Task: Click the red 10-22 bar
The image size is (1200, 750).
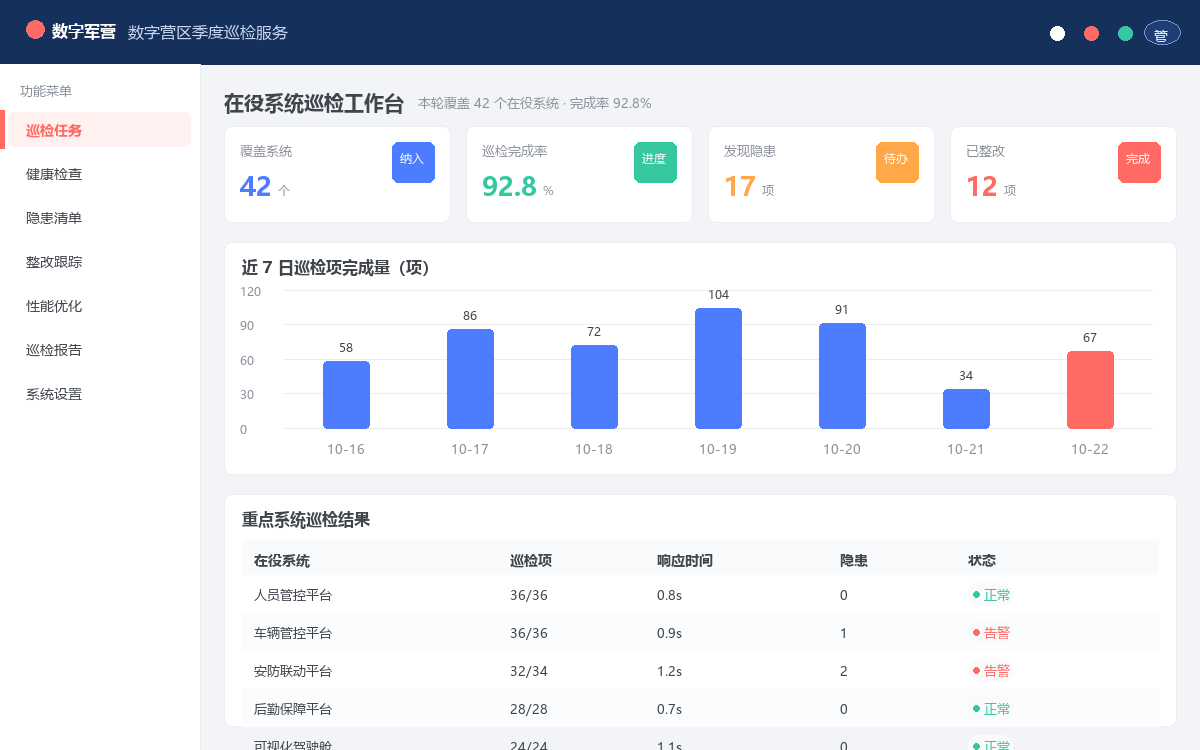Action: [x=1090, y=390]
